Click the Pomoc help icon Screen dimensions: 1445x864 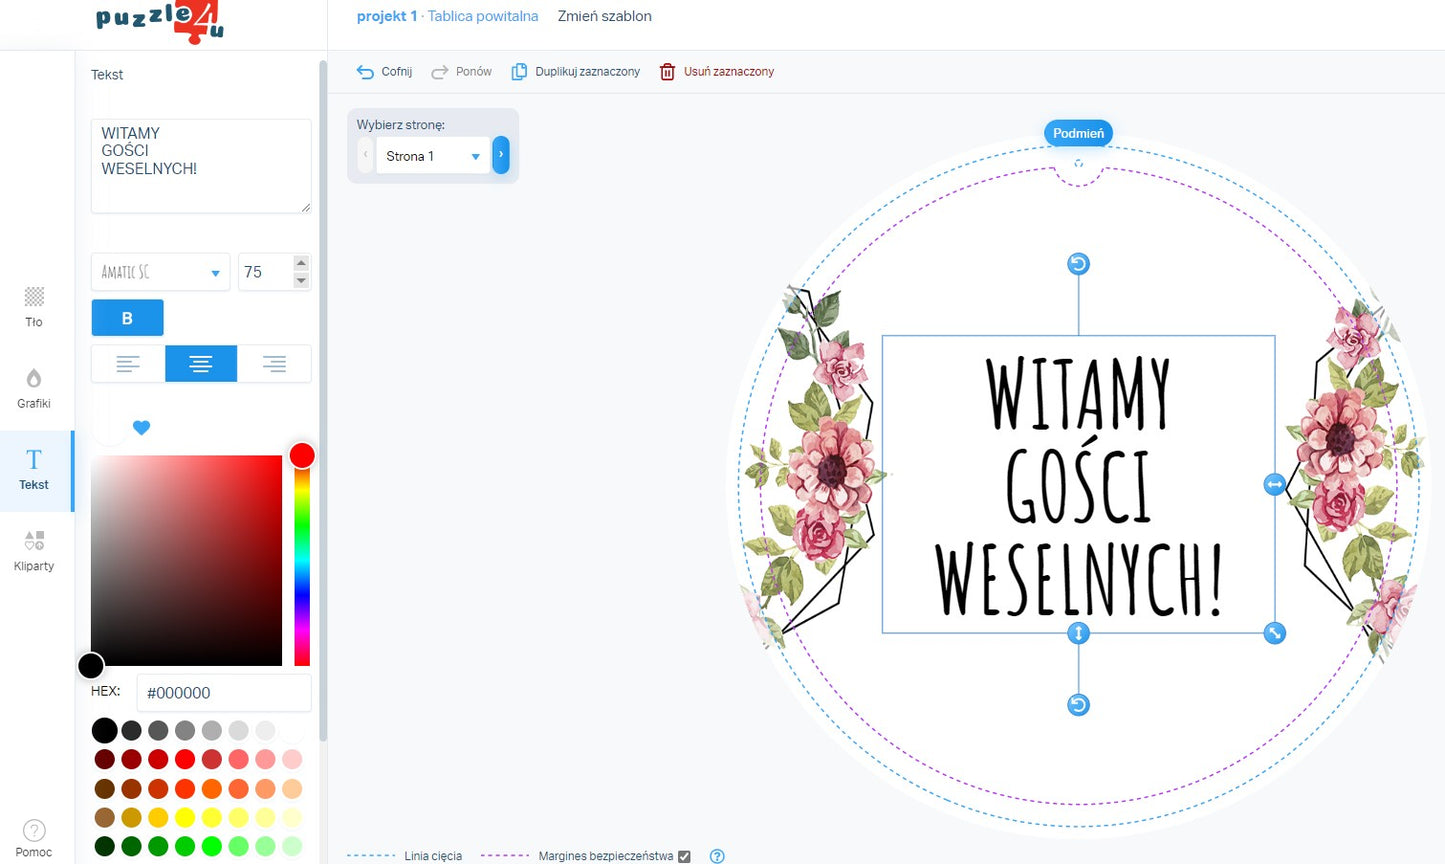[34, 831]
